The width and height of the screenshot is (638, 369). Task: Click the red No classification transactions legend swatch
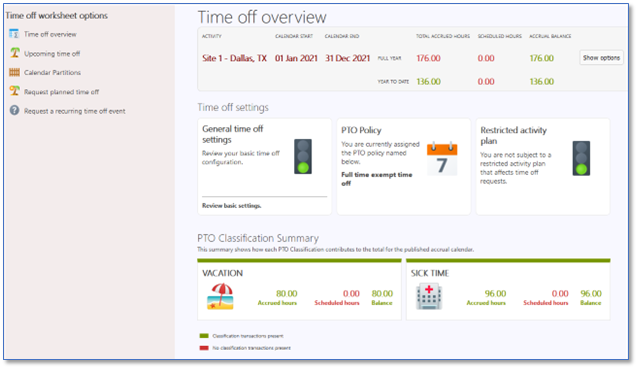[x=204, y=348]
